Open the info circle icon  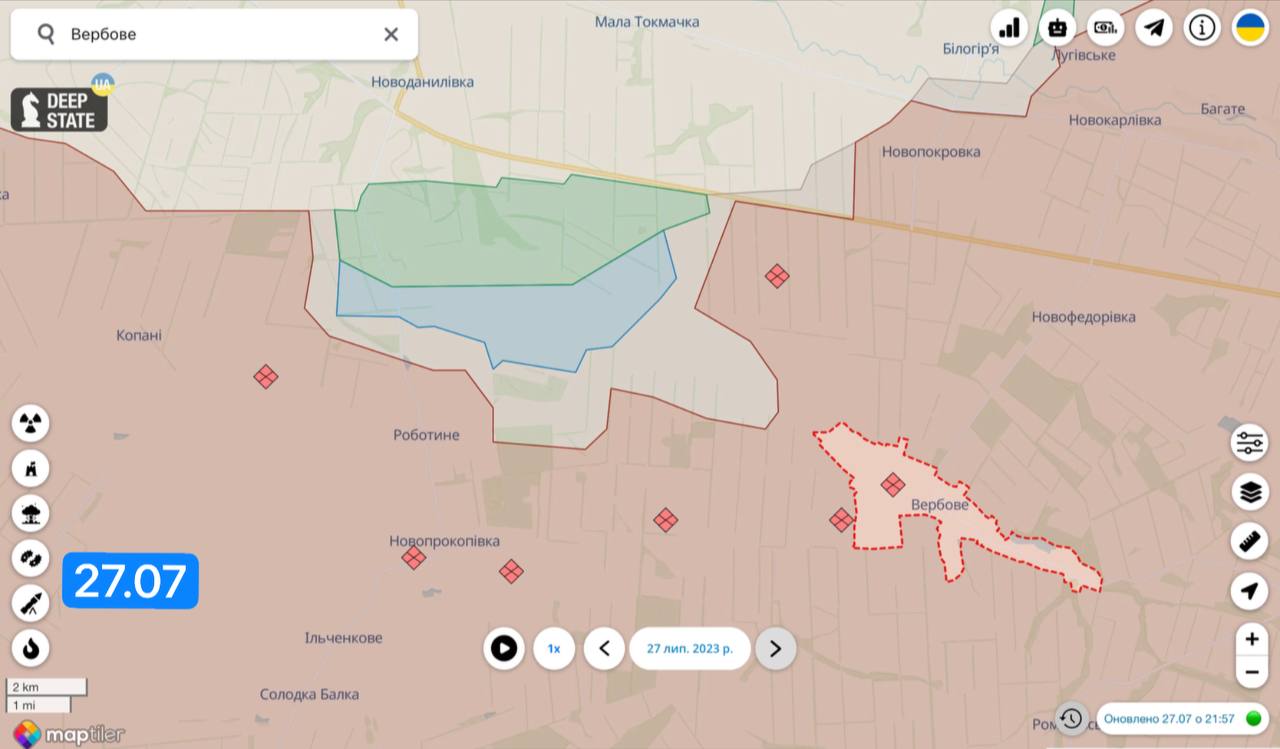[1202, 28]
